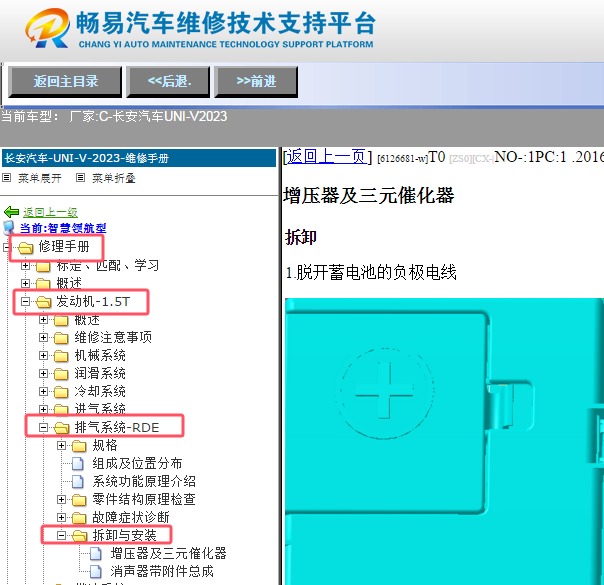The image size is (604, 585).
Task: Click the battery negative cable illustration
Action: (x=444, y=441)
